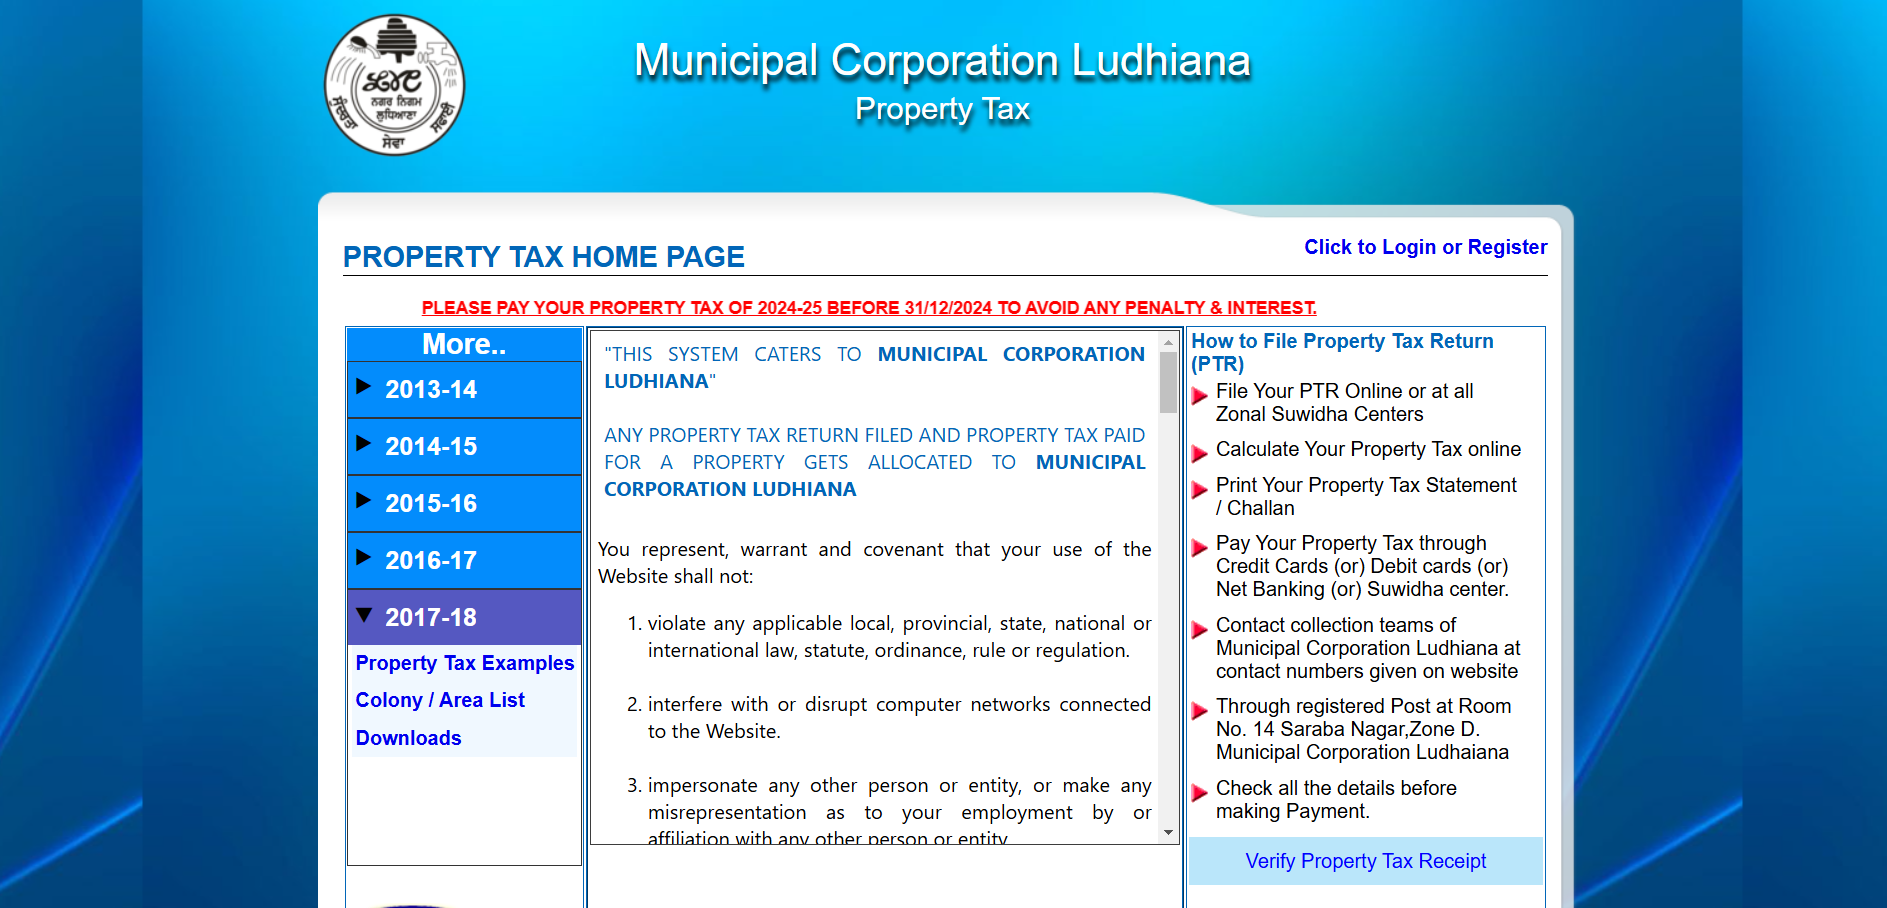Open Verify Property Tax Receipt link
This screenshot has width=1887, height=908.
click(1366, 861)
